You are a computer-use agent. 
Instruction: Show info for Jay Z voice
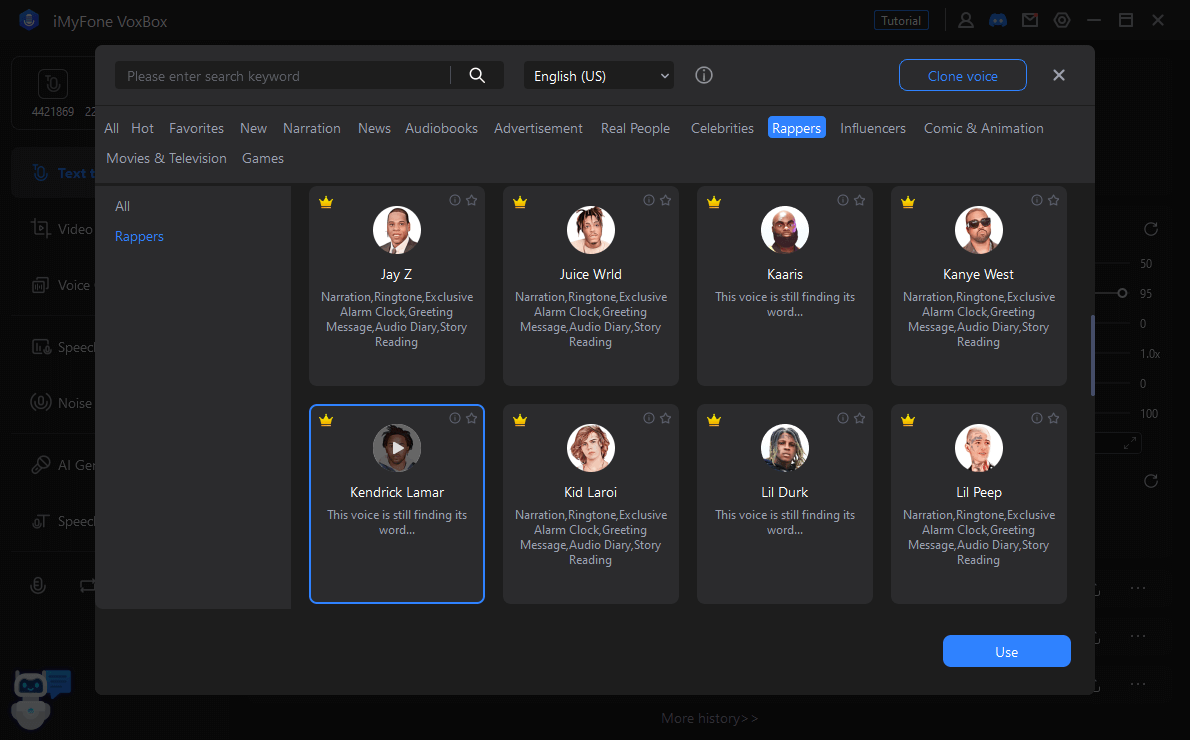click(x=455, y=200)
